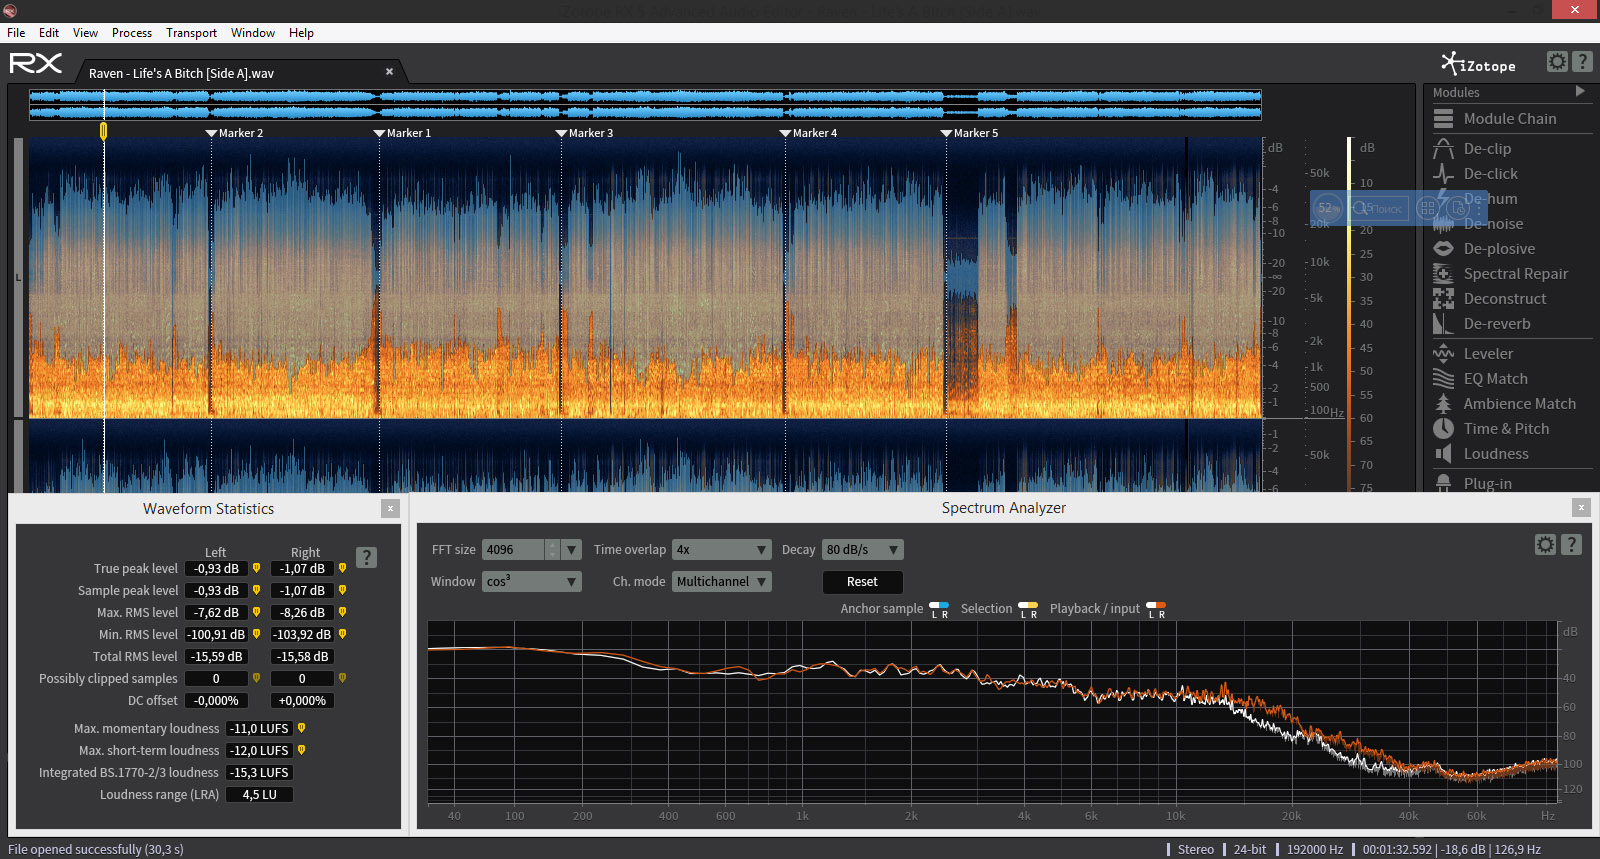Open the De-click module
The height and width of the screenshot is (859, 1600).
pos(1490,173)
